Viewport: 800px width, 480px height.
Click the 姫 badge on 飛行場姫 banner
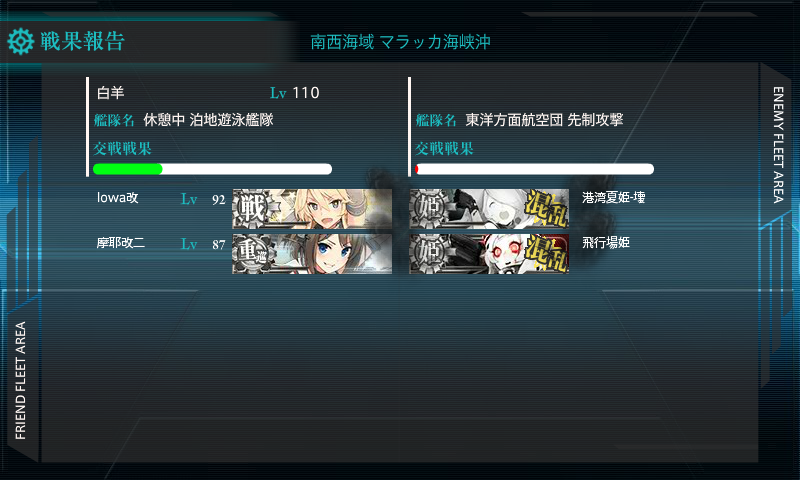[430, 253]
